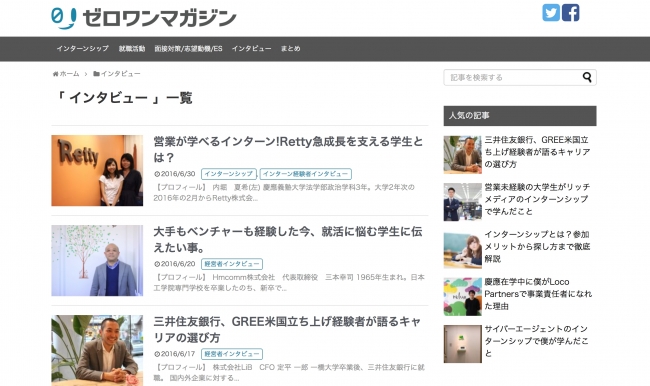
Task: Click the インタビュー breadcrumb link
Action: pyautogui.click(x=121, y=74)
